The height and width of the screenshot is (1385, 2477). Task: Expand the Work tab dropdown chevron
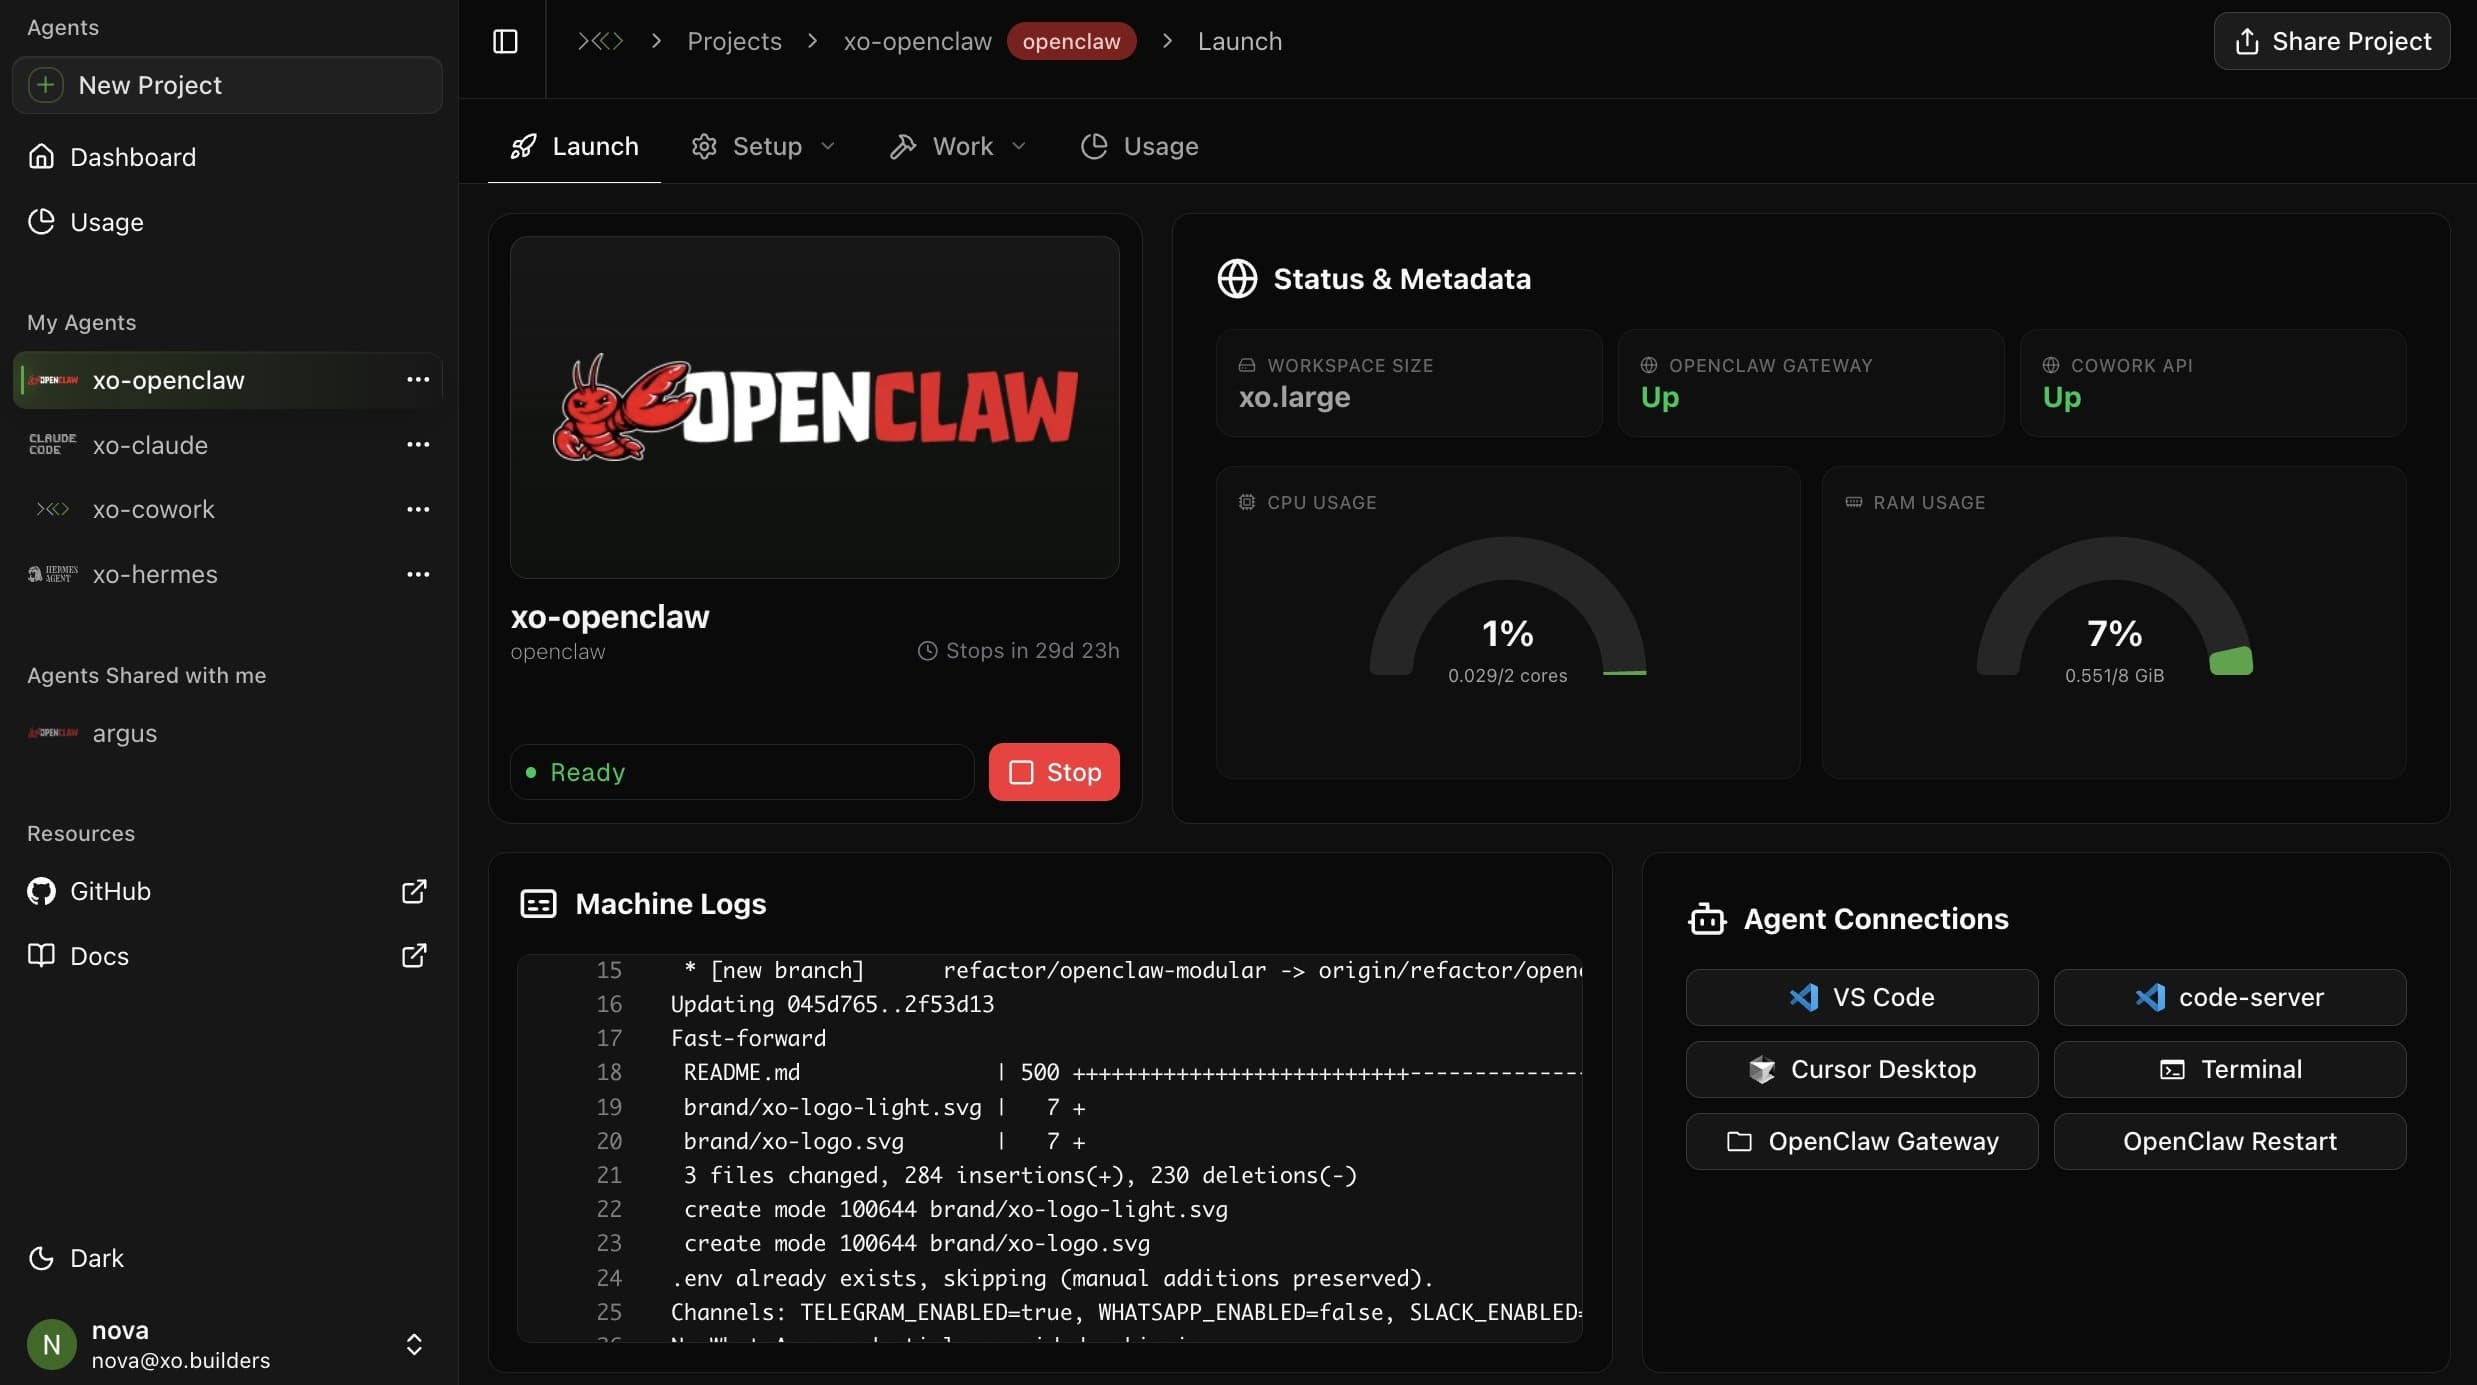pyautogui.click(x=1019, y=146)
